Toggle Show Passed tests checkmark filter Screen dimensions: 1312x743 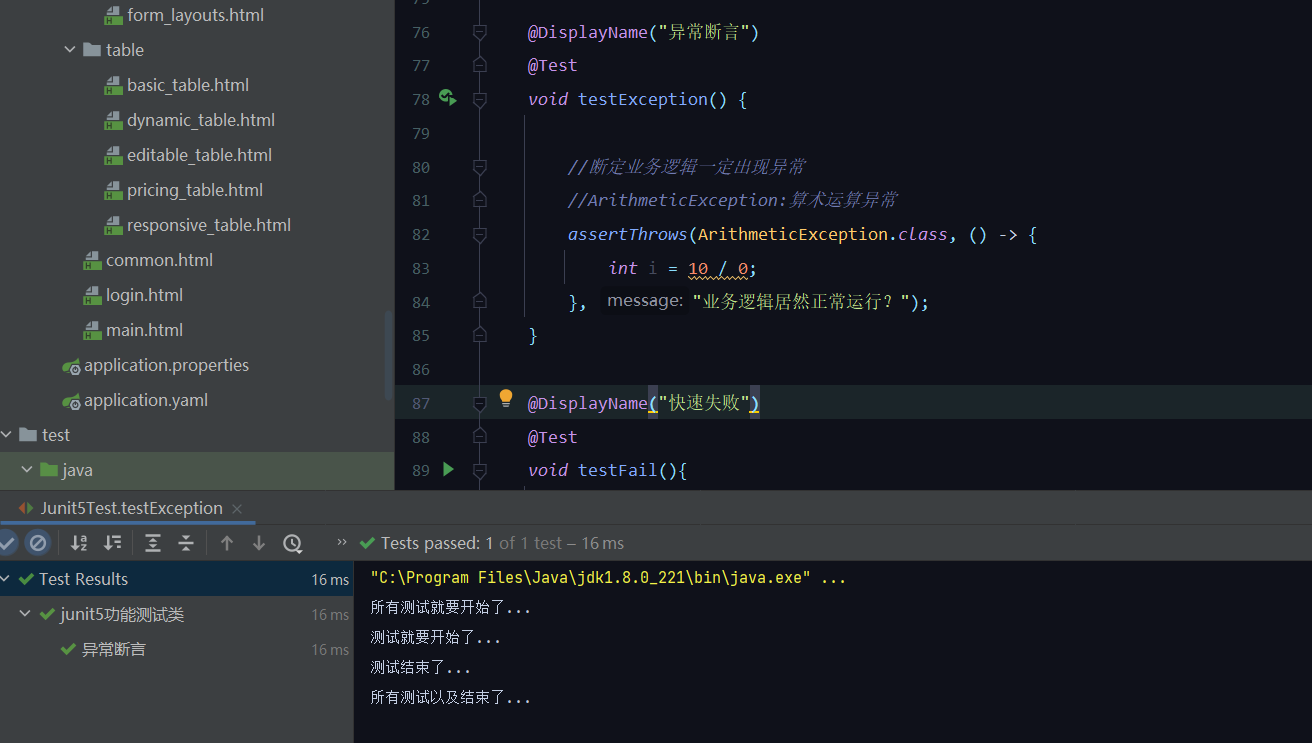tap(8, 543)
